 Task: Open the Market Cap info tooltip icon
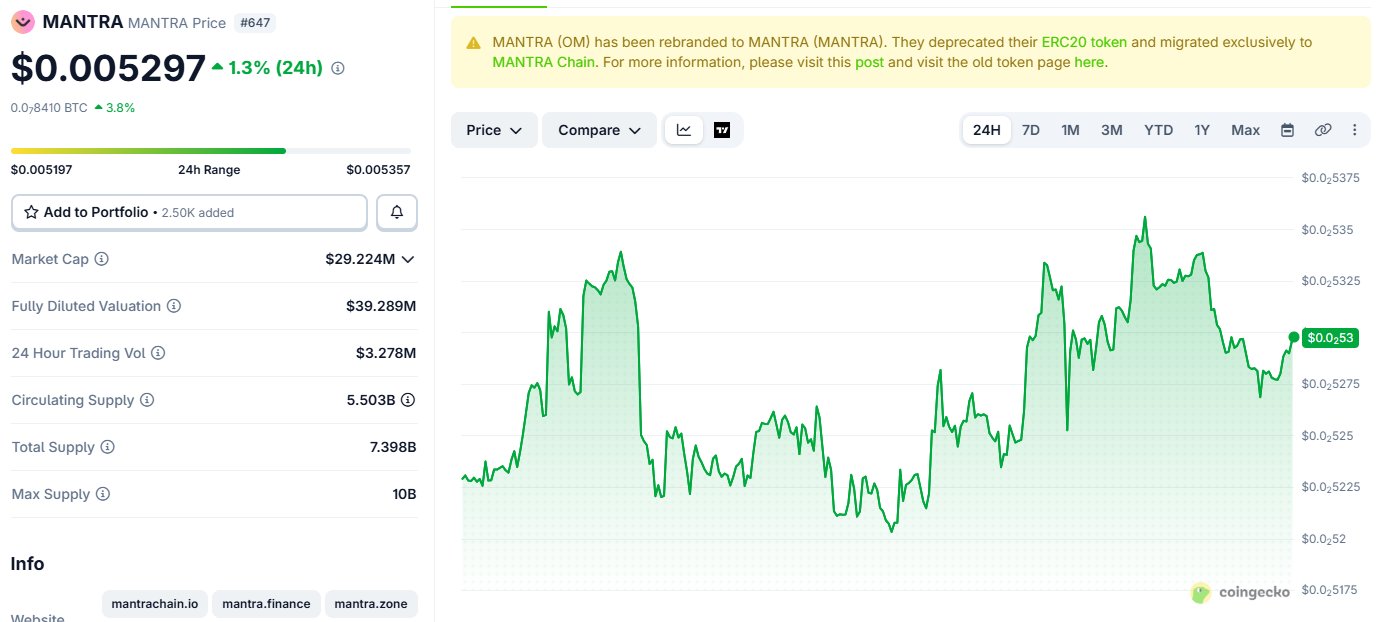101,259
